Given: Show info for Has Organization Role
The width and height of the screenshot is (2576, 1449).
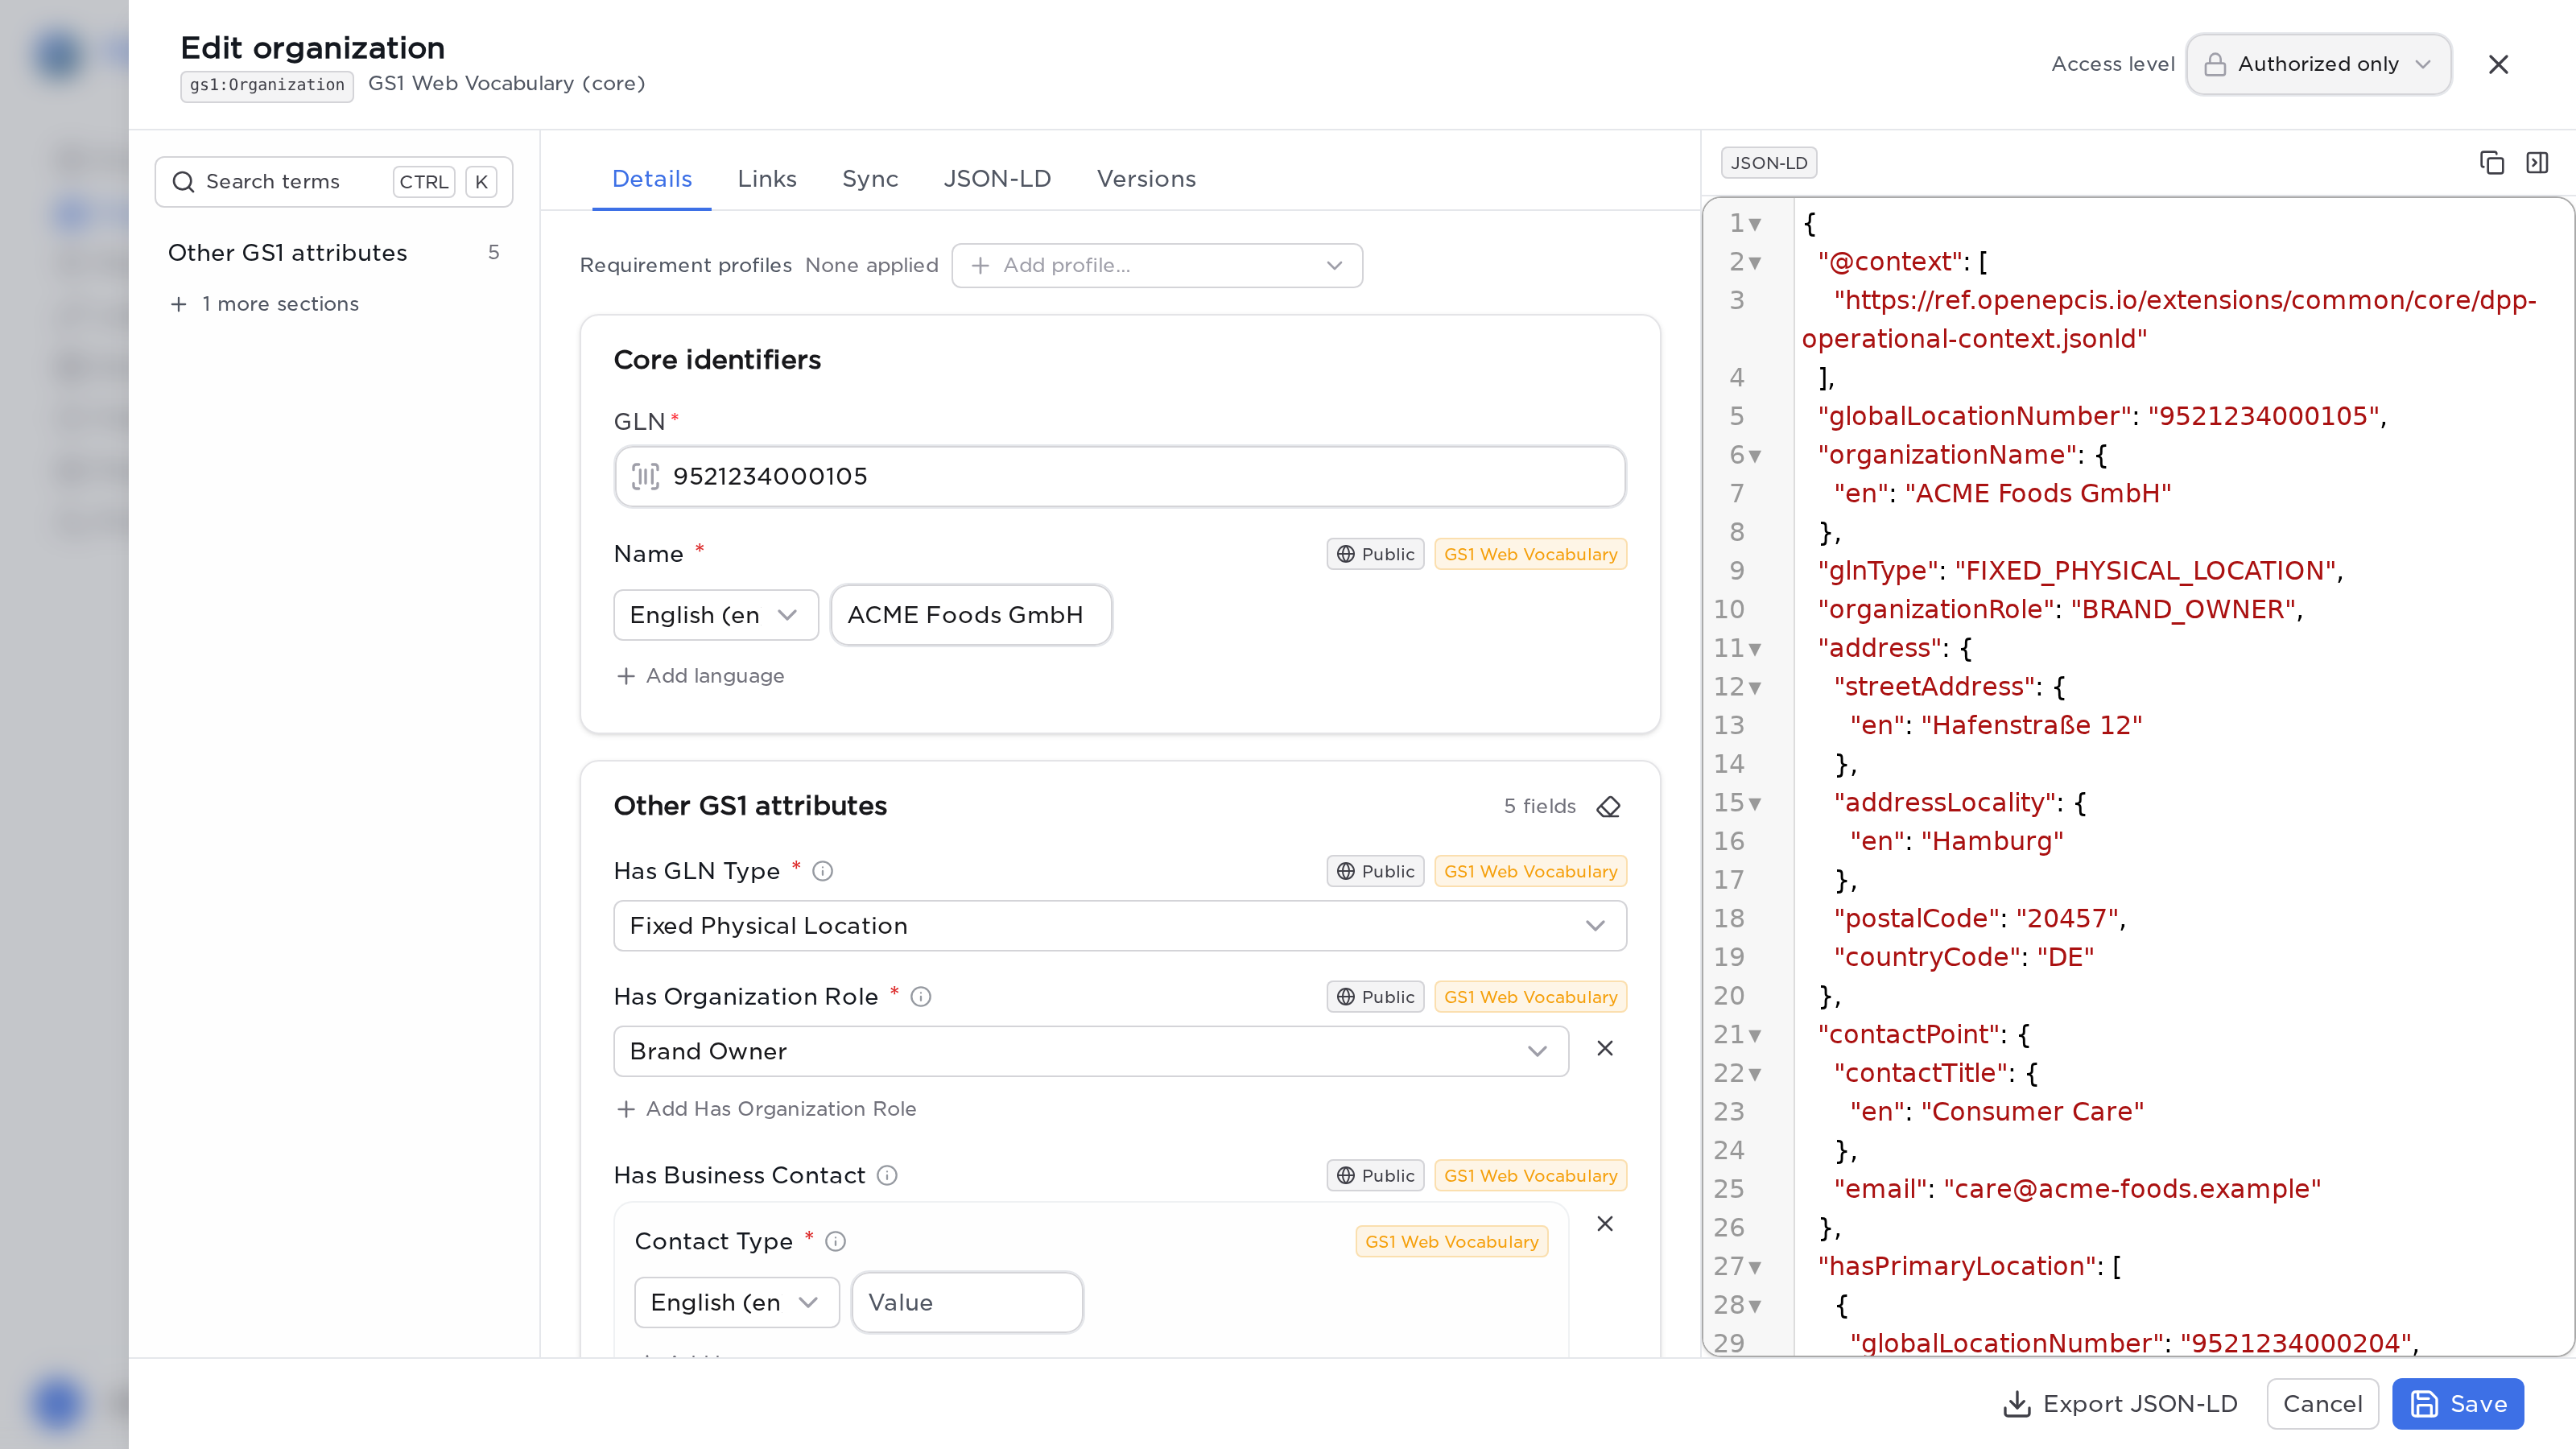Looking at the screenshot, I should point(920,997).
